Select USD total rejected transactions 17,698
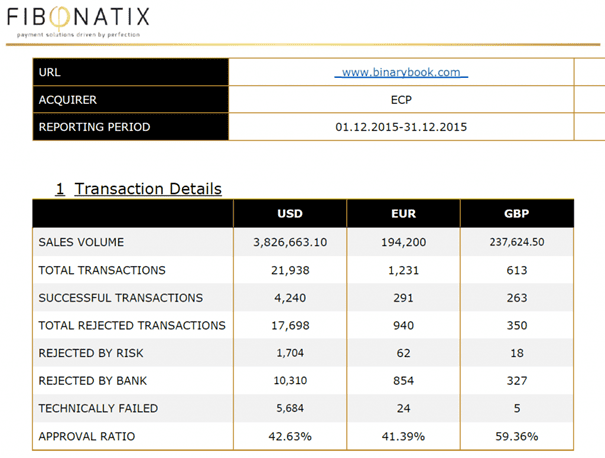The image size is (605, 458). (x=290, y=325)
